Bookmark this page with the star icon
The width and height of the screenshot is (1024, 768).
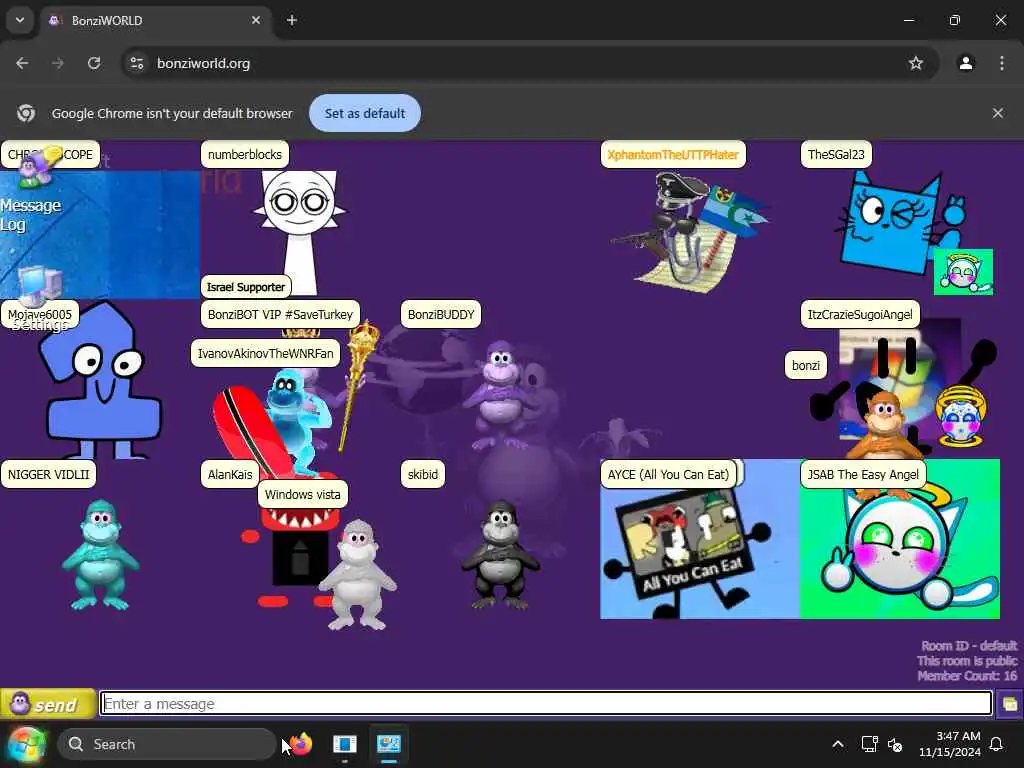(x=916, y=63)
